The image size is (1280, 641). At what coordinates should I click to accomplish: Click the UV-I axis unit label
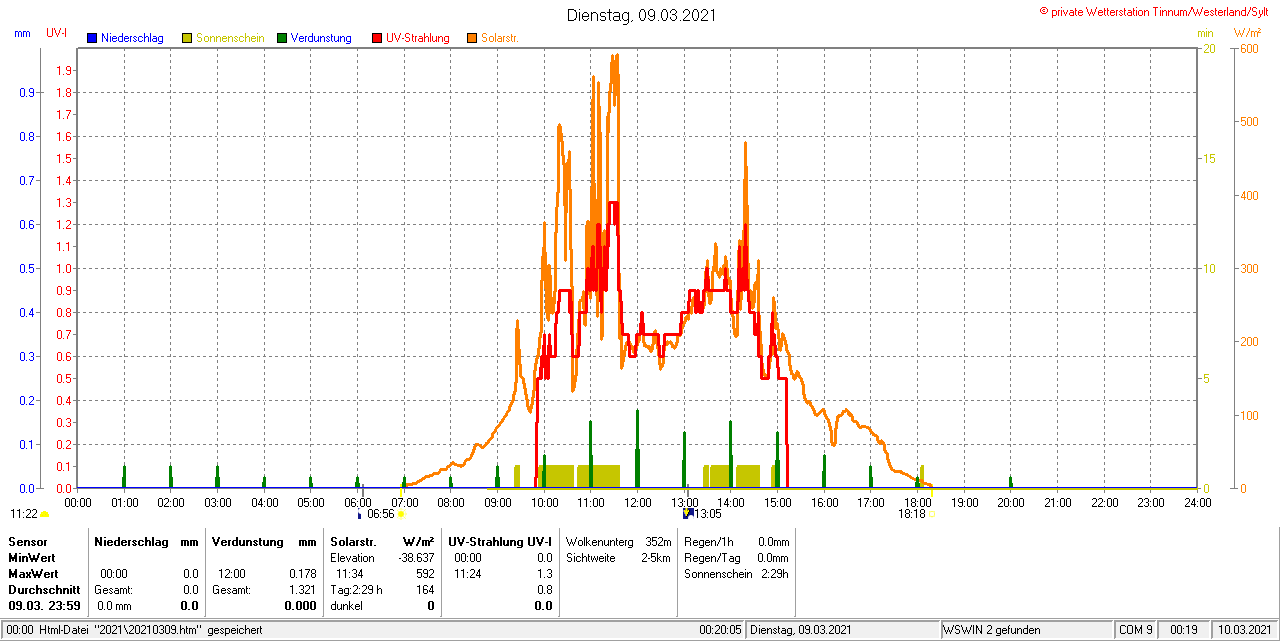coord(57,33)
